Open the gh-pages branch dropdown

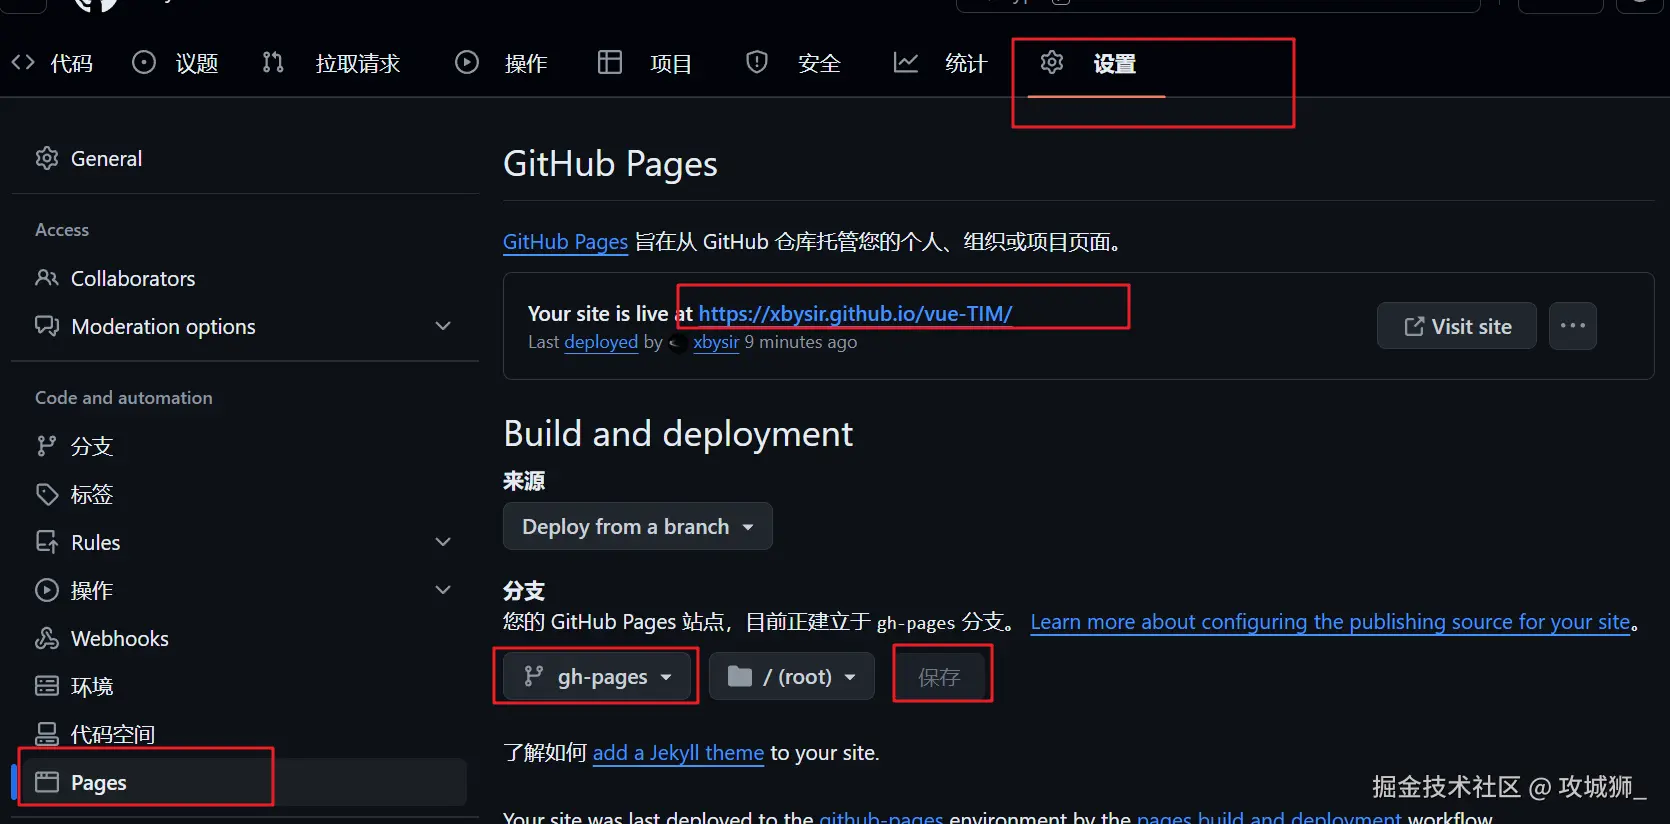[598, 677]
